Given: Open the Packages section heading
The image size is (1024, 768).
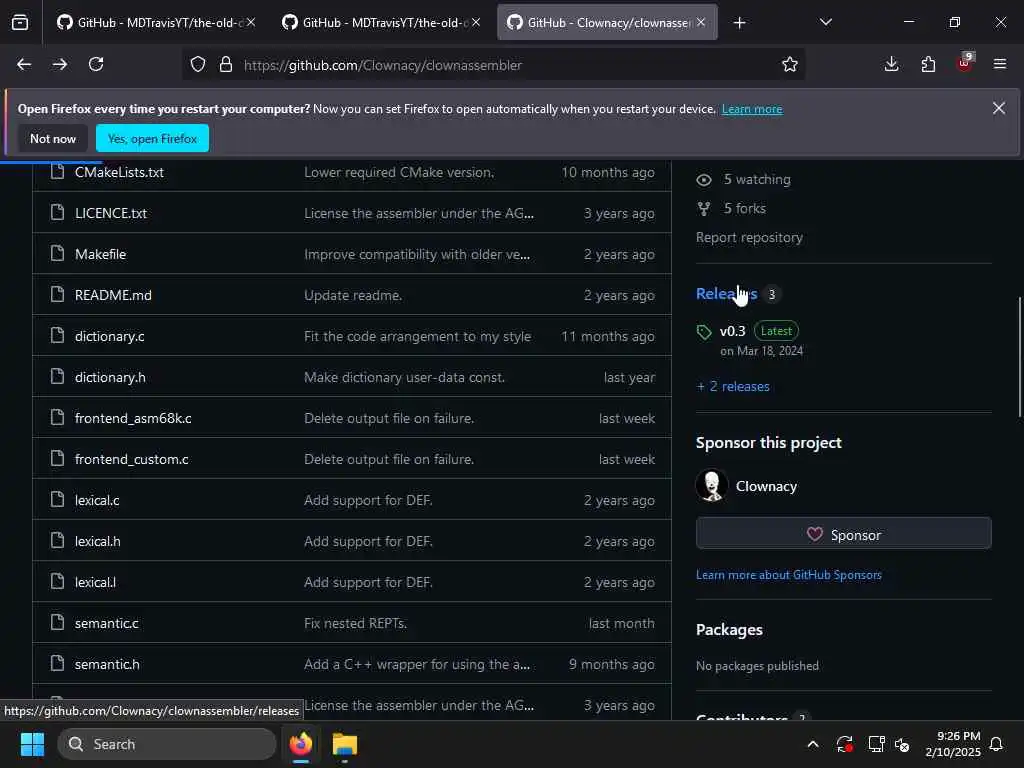Looking at the screenshot, I should 729,630.
